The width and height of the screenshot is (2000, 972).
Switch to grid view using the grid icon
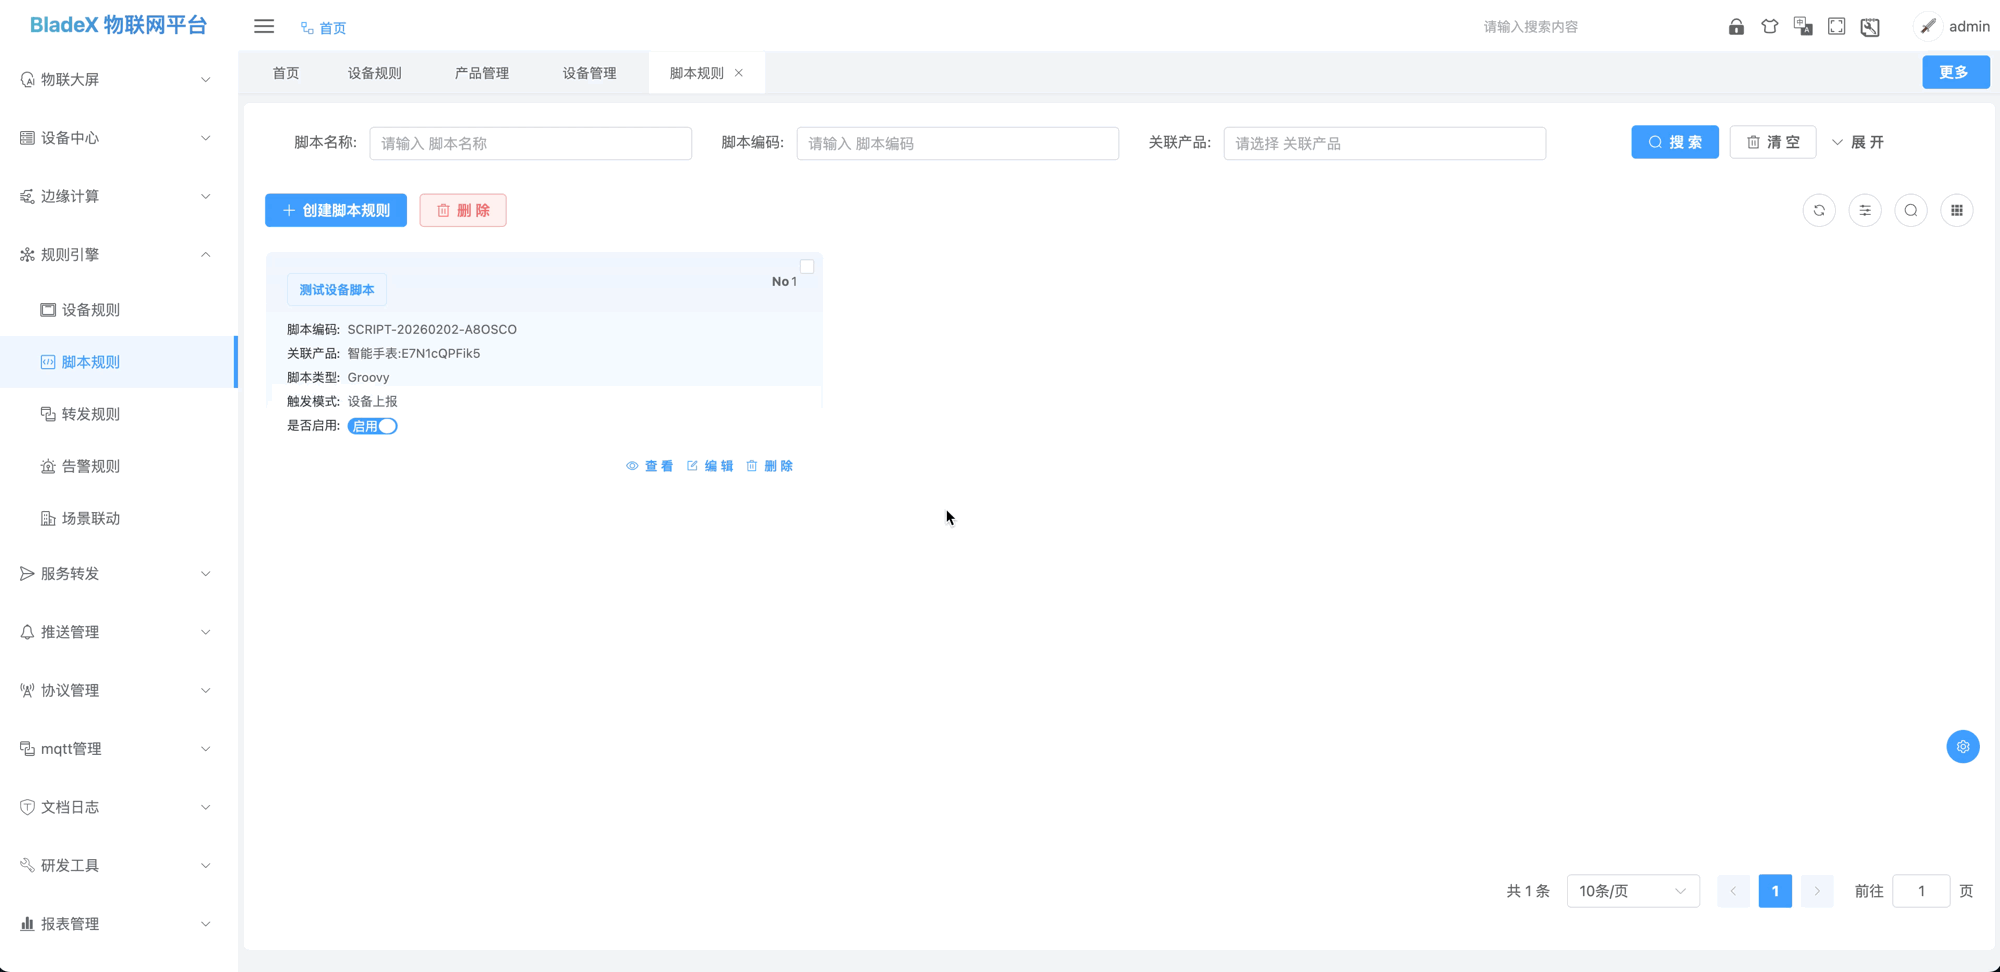point(1957,210)
